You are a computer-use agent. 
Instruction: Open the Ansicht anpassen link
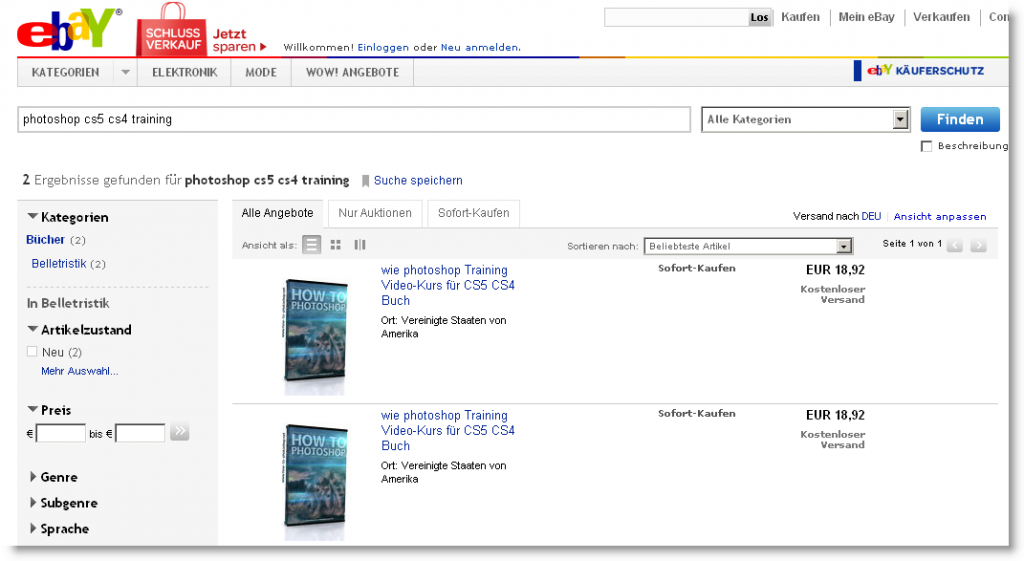[940, 216]
